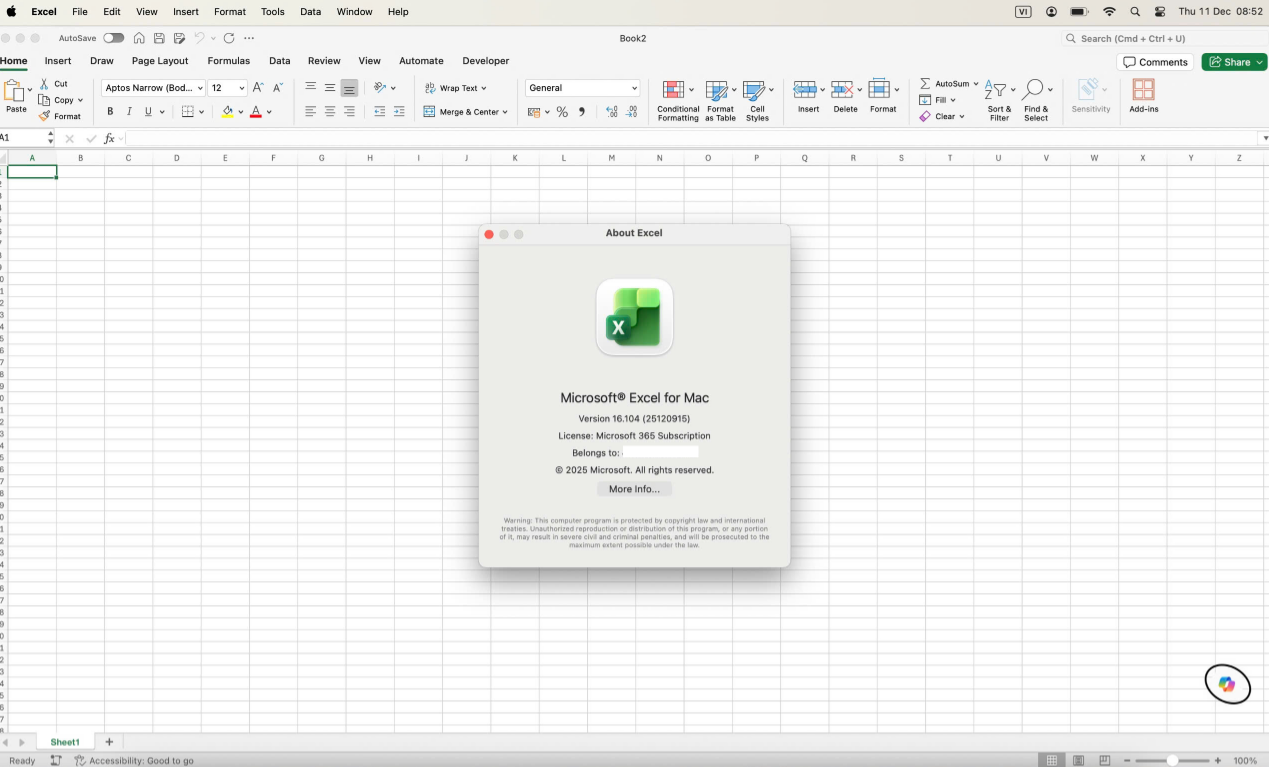This screenshot has width=1269, height=767.
Task: Open Find & Select
Action: [x=1036, y=101]
